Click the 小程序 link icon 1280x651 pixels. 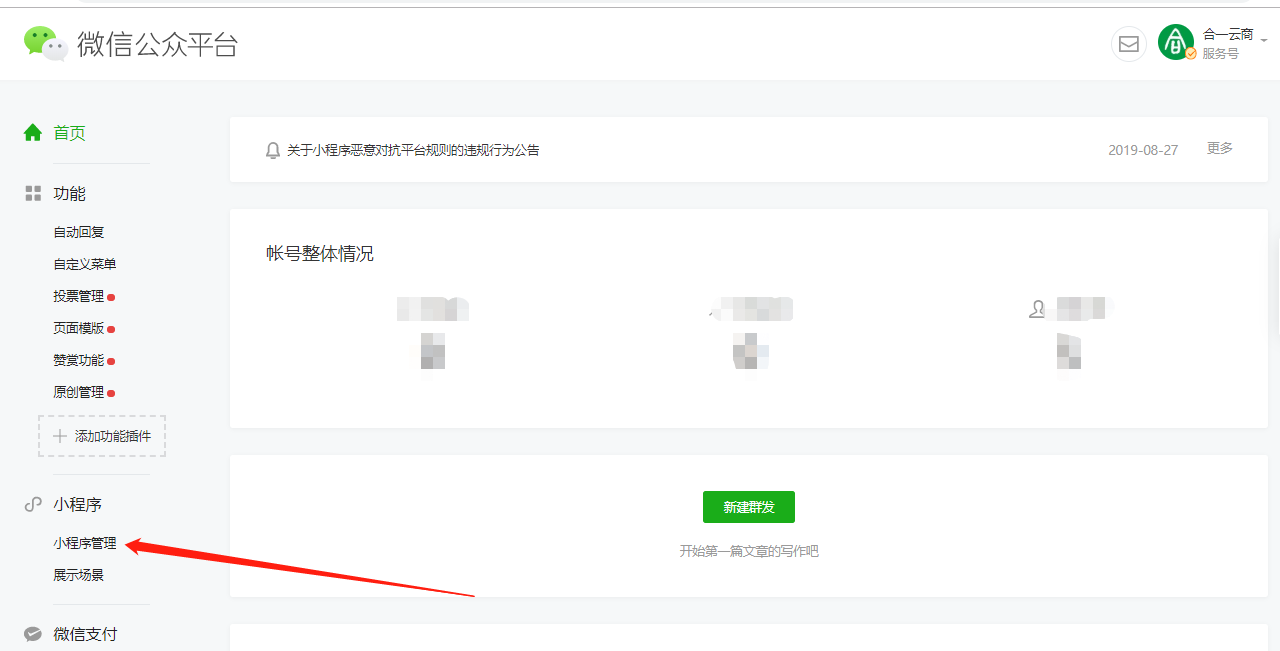point(33,505)
